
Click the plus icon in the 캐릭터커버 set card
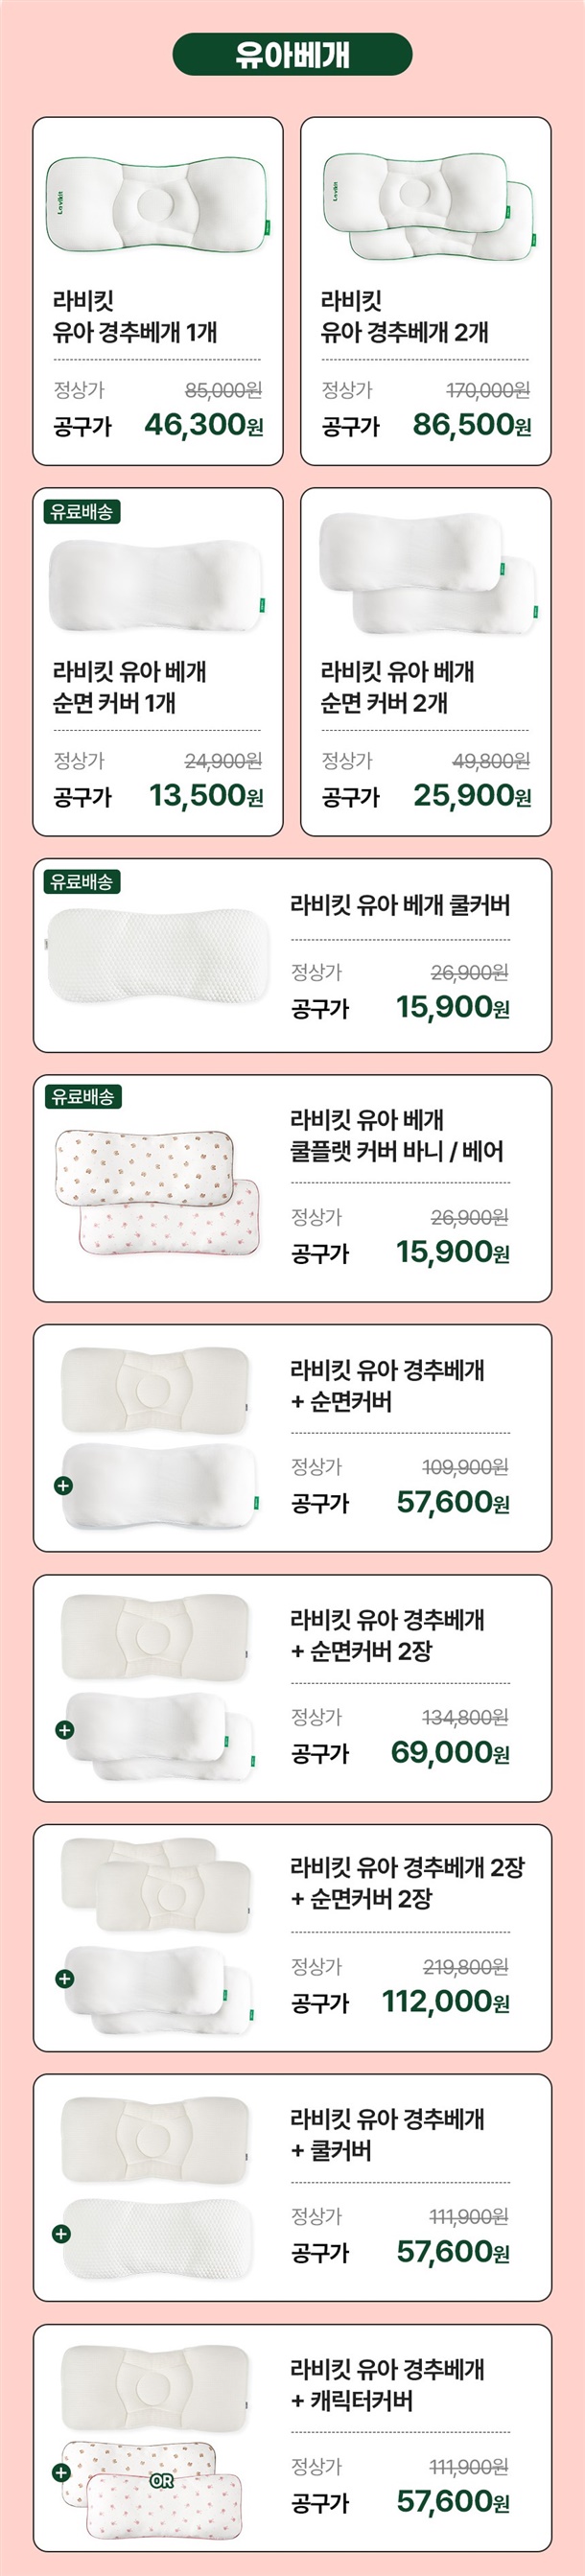click(x=61, y=2472)
